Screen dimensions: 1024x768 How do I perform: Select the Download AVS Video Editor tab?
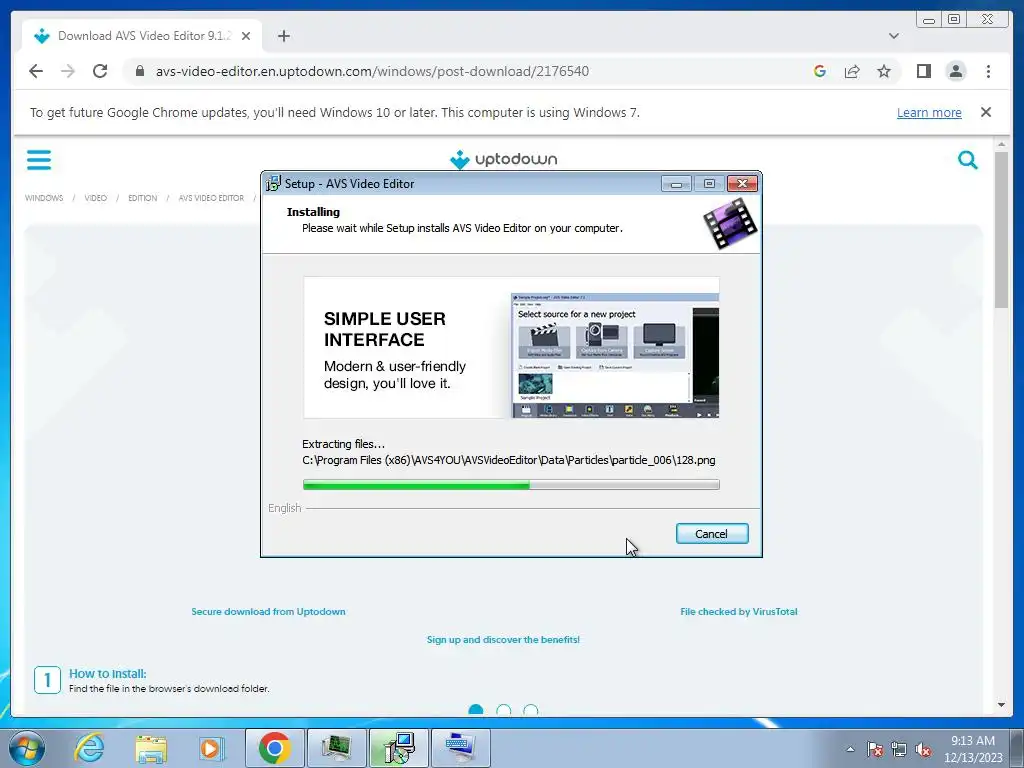[x=142, y=36]
